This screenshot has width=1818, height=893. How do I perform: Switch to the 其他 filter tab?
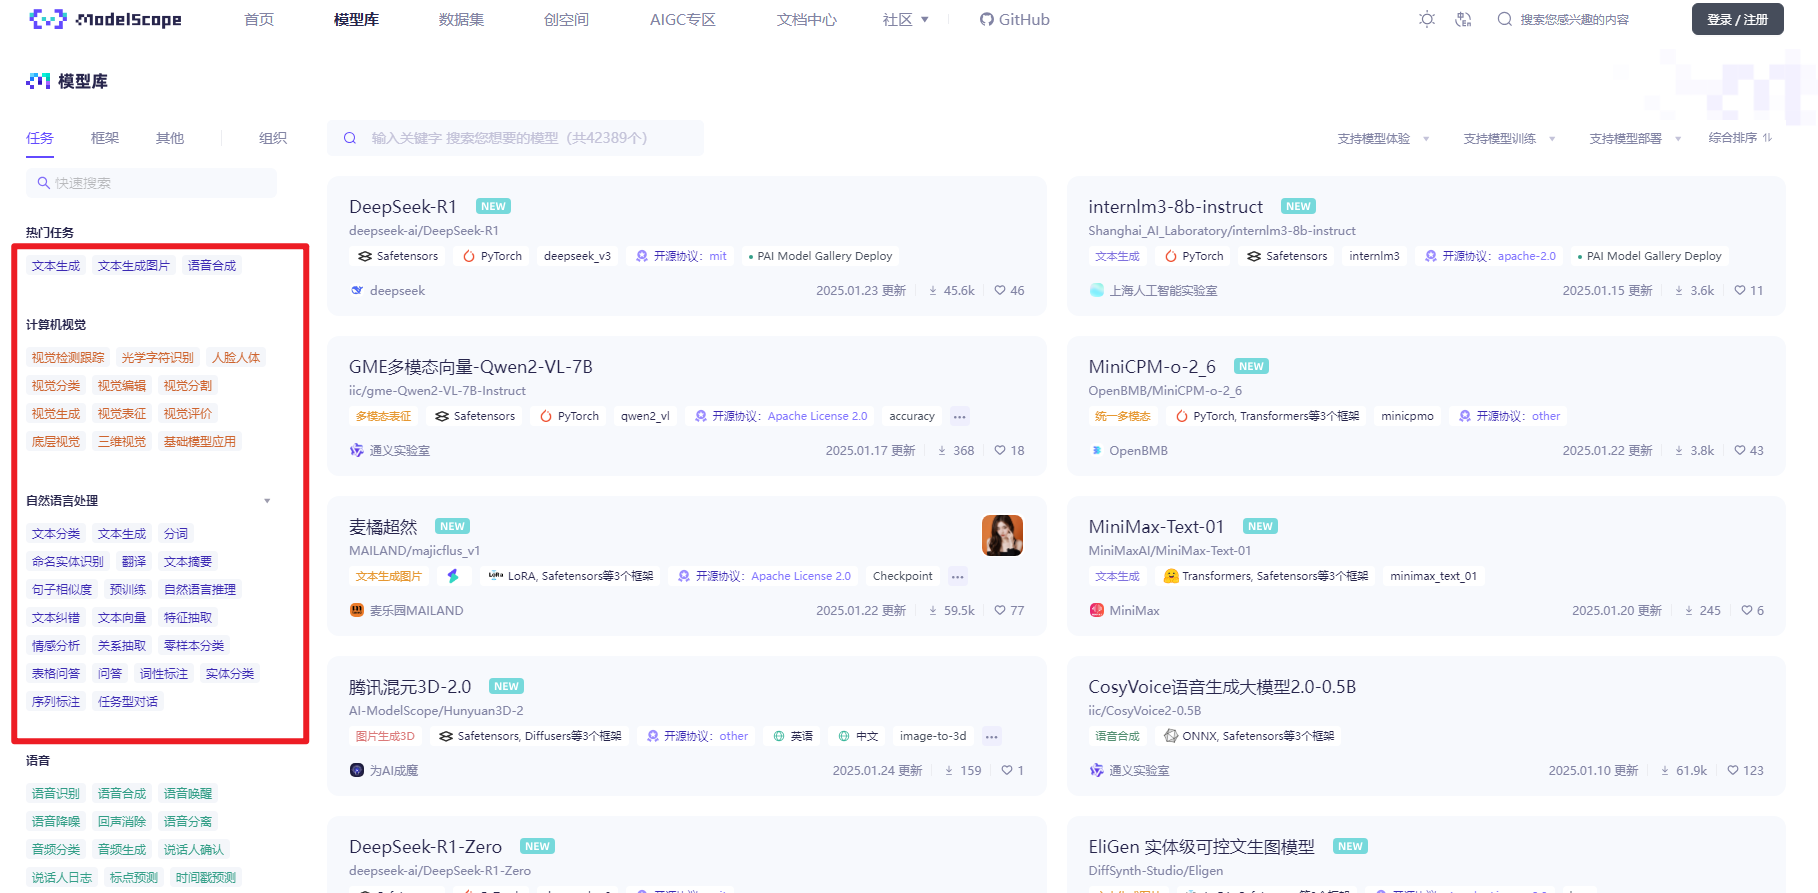[170, 138]
